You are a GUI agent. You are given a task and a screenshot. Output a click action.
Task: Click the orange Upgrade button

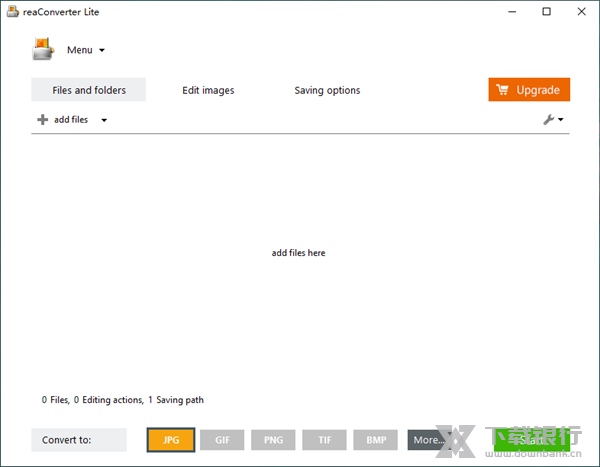click(x=529, y=90)
